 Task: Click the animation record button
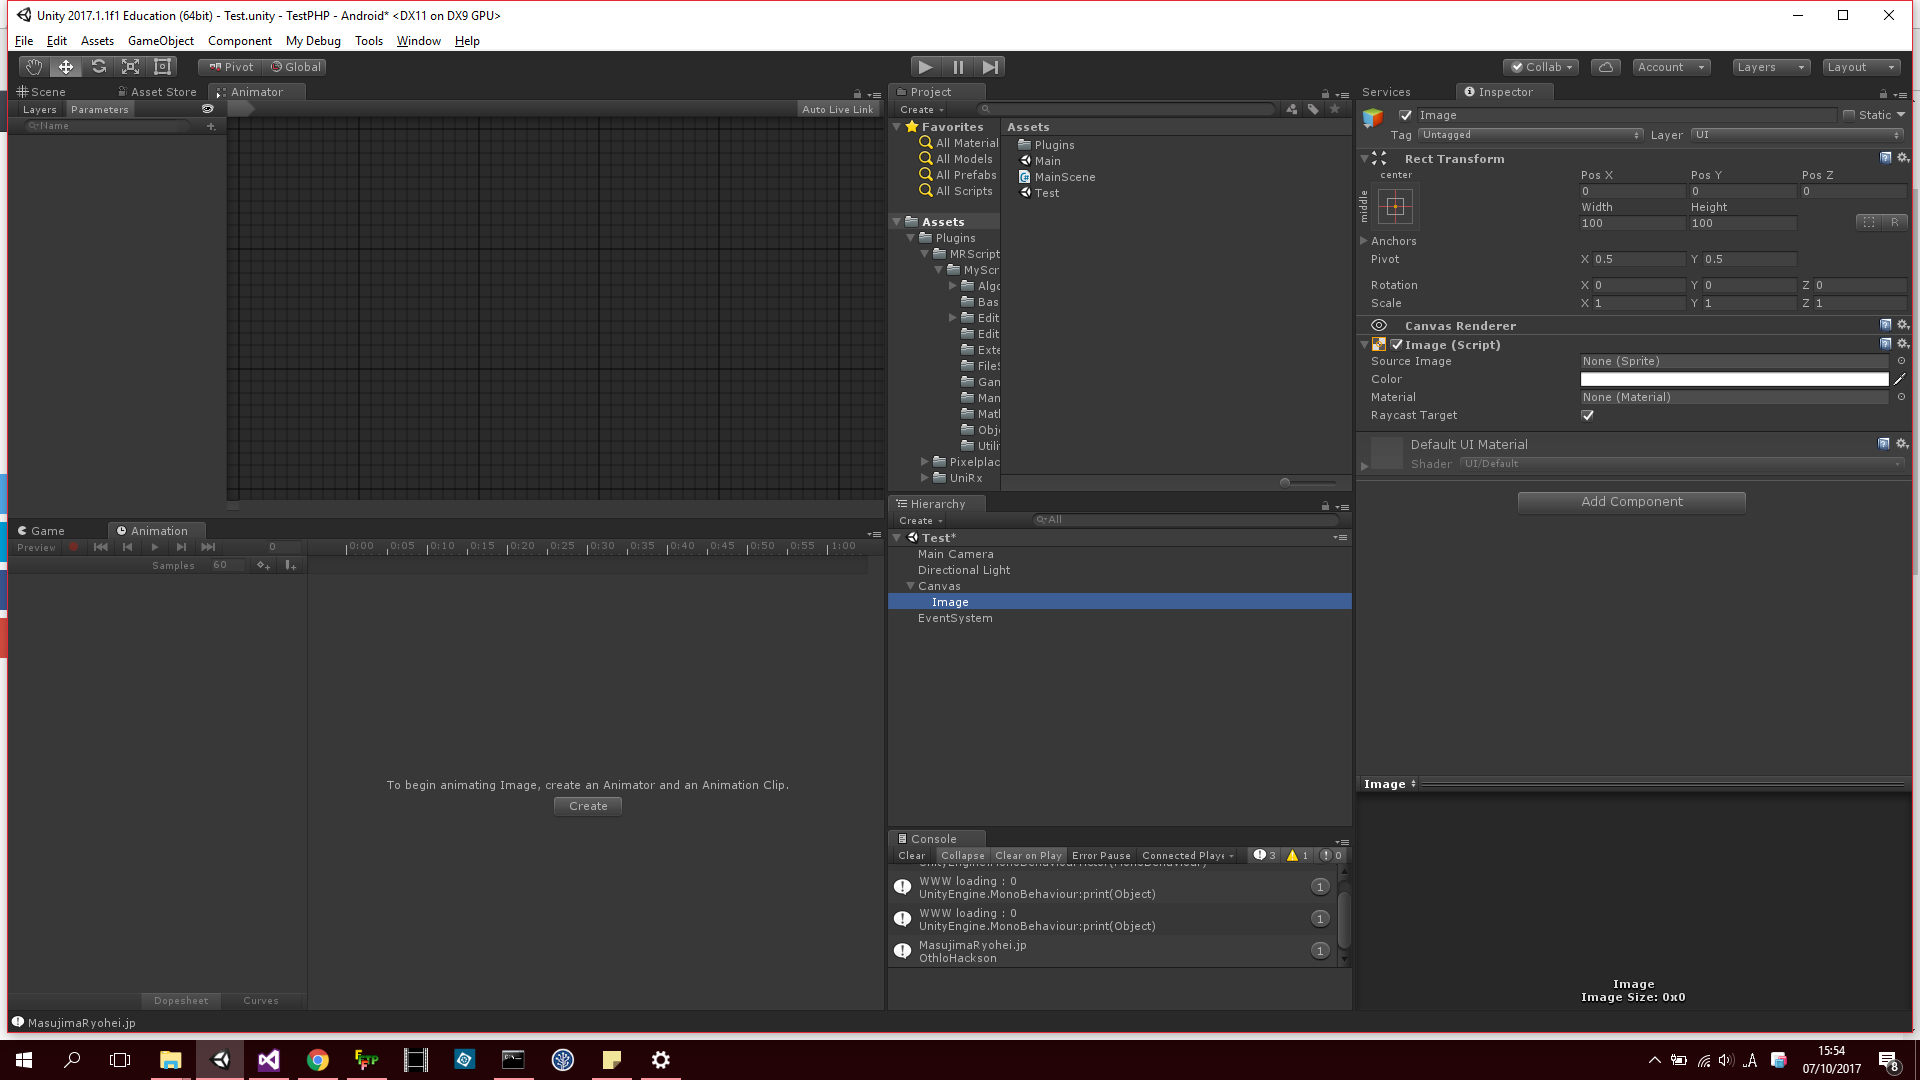pos(73,547)
